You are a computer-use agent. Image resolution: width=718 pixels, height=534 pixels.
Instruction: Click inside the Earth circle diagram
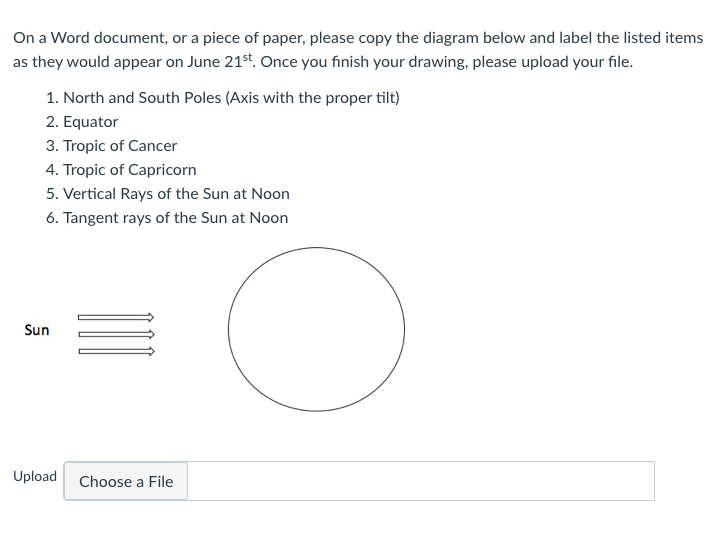(316, 329)
